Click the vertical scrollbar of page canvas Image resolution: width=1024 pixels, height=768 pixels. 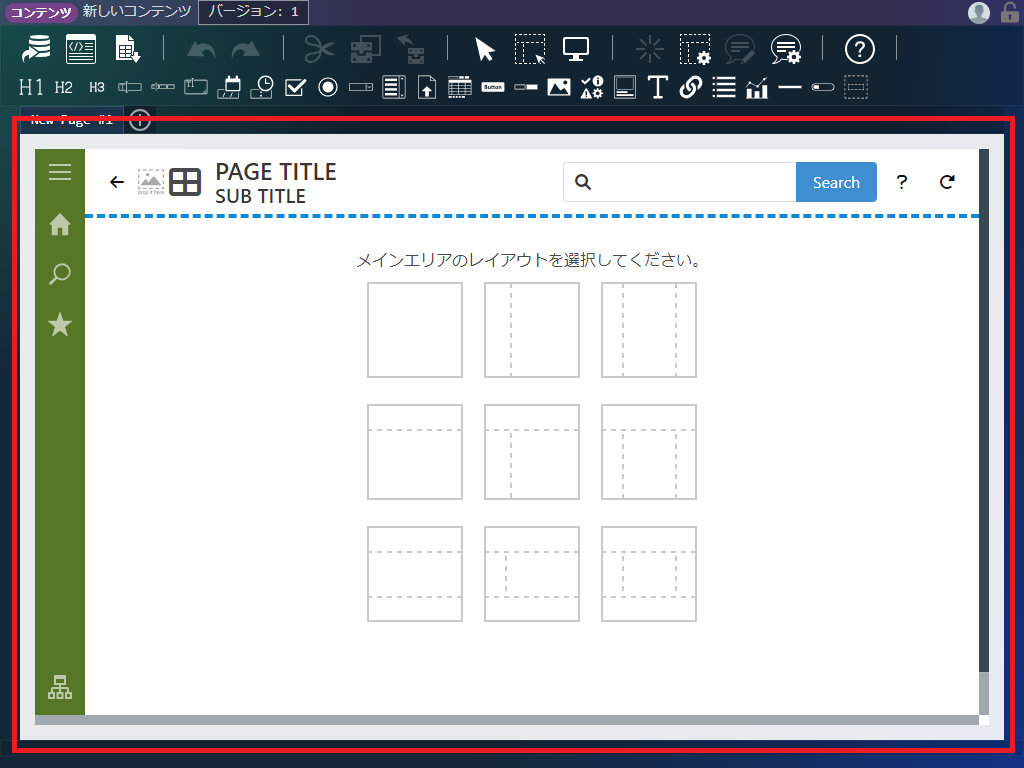tap(984, 432)
